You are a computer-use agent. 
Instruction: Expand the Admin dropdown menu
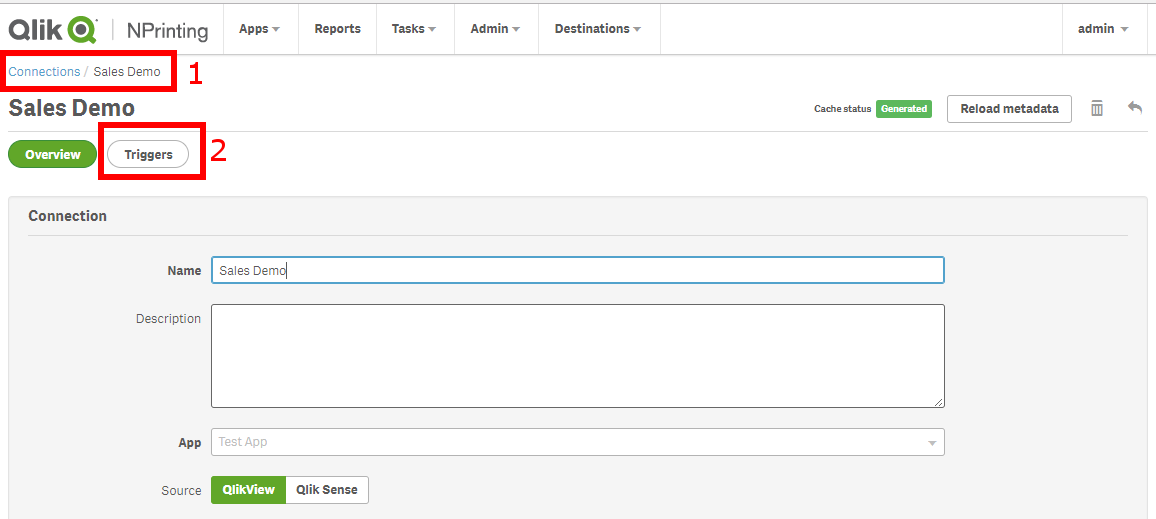pyautogui.click(x=495, y=29)
